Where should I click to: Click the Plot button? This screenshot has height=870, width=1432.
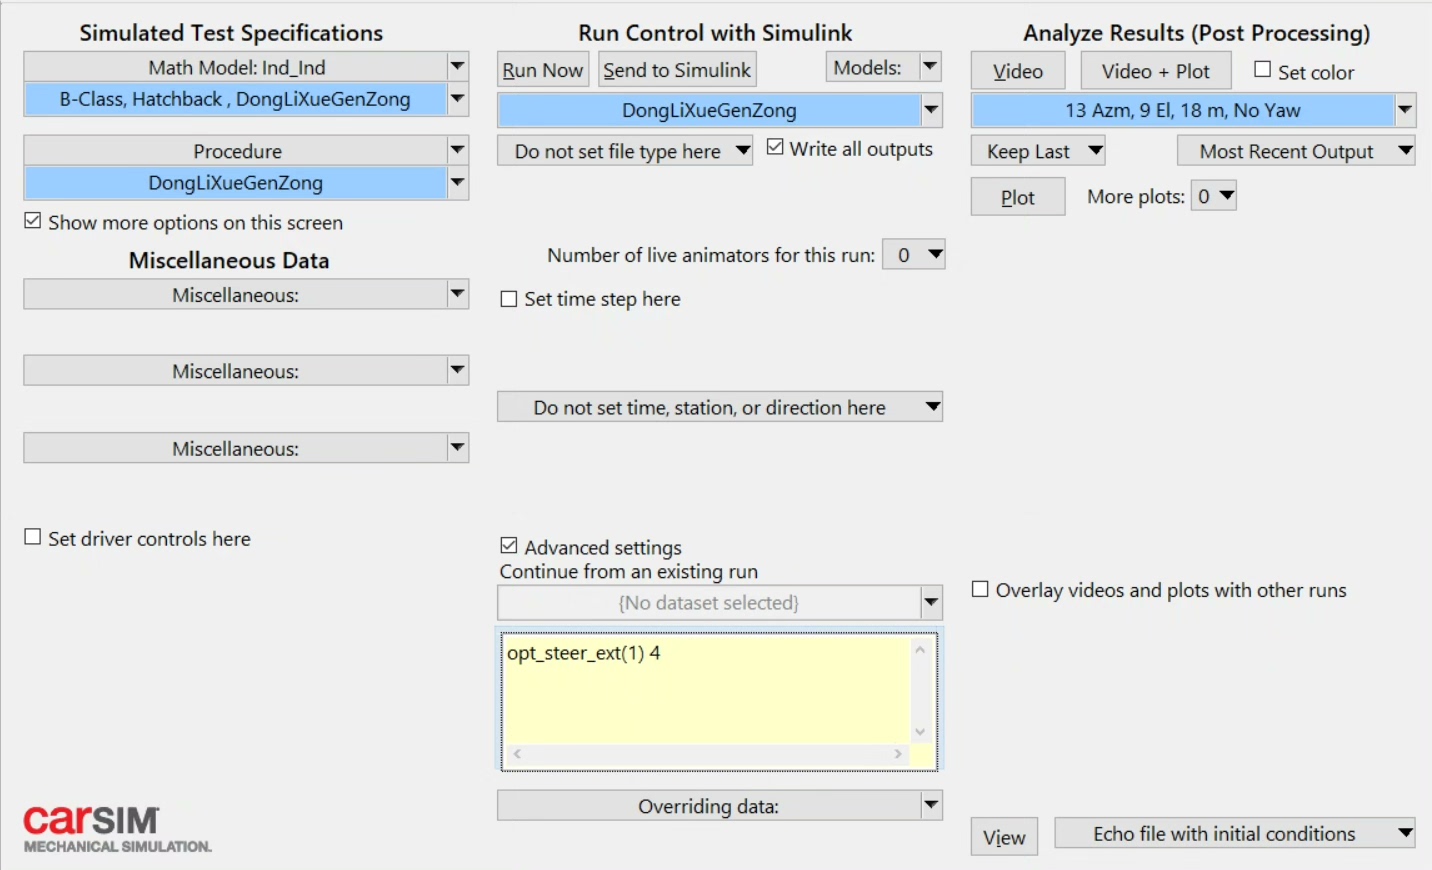click(1018, 197)
